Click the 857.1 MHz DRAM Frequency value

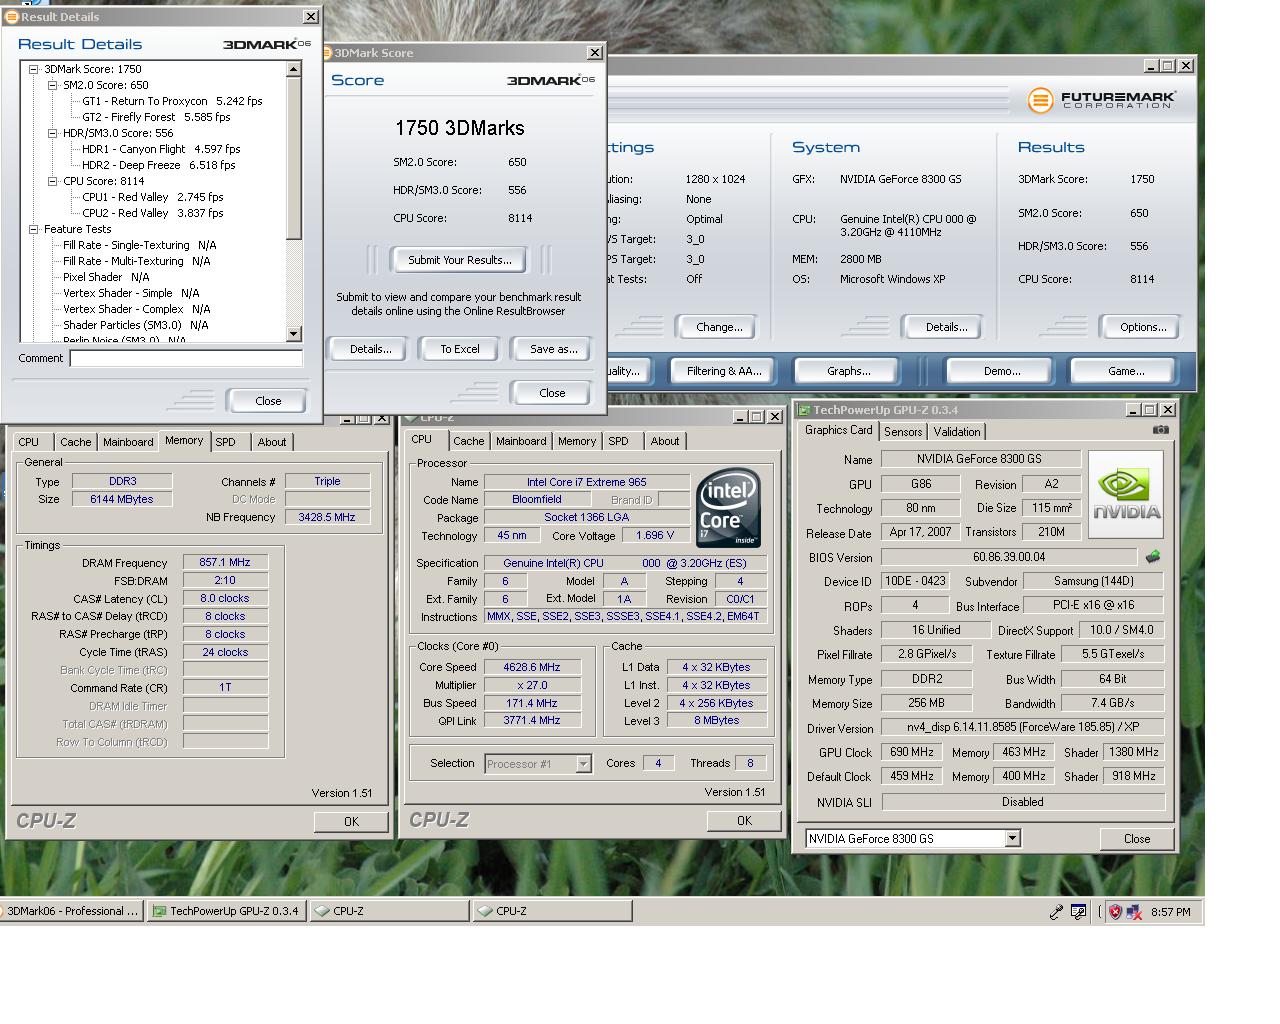(x=225, y=563)
